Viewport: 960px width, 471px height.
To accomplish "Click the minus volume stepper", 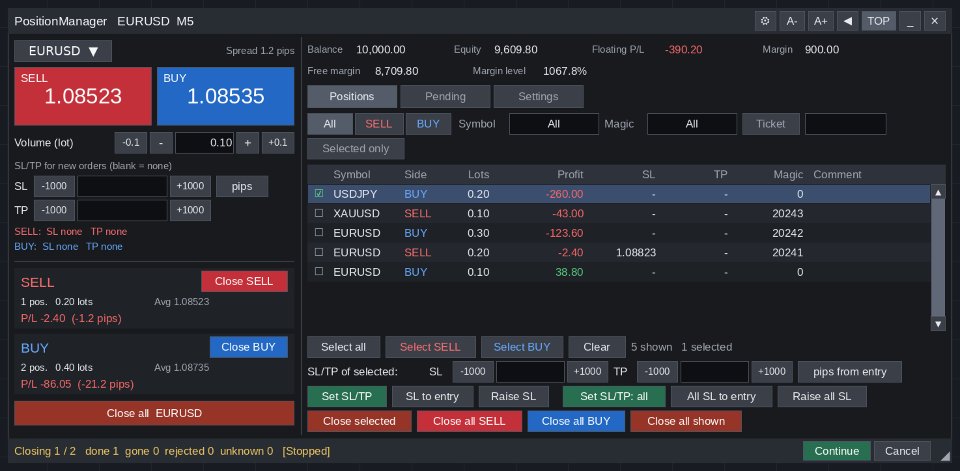I will pyautogui.click(x=161, y=143).
